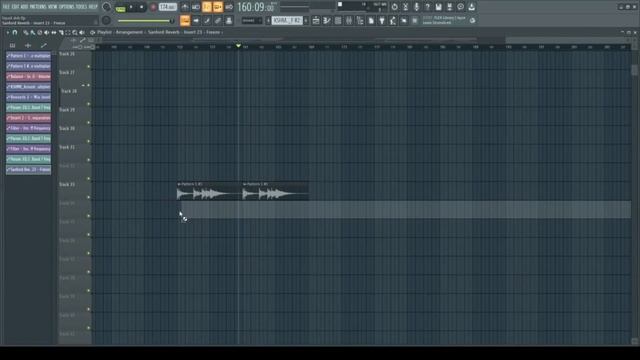Click the red record button
Screen dimensions: 640x360
click(153, 7)
